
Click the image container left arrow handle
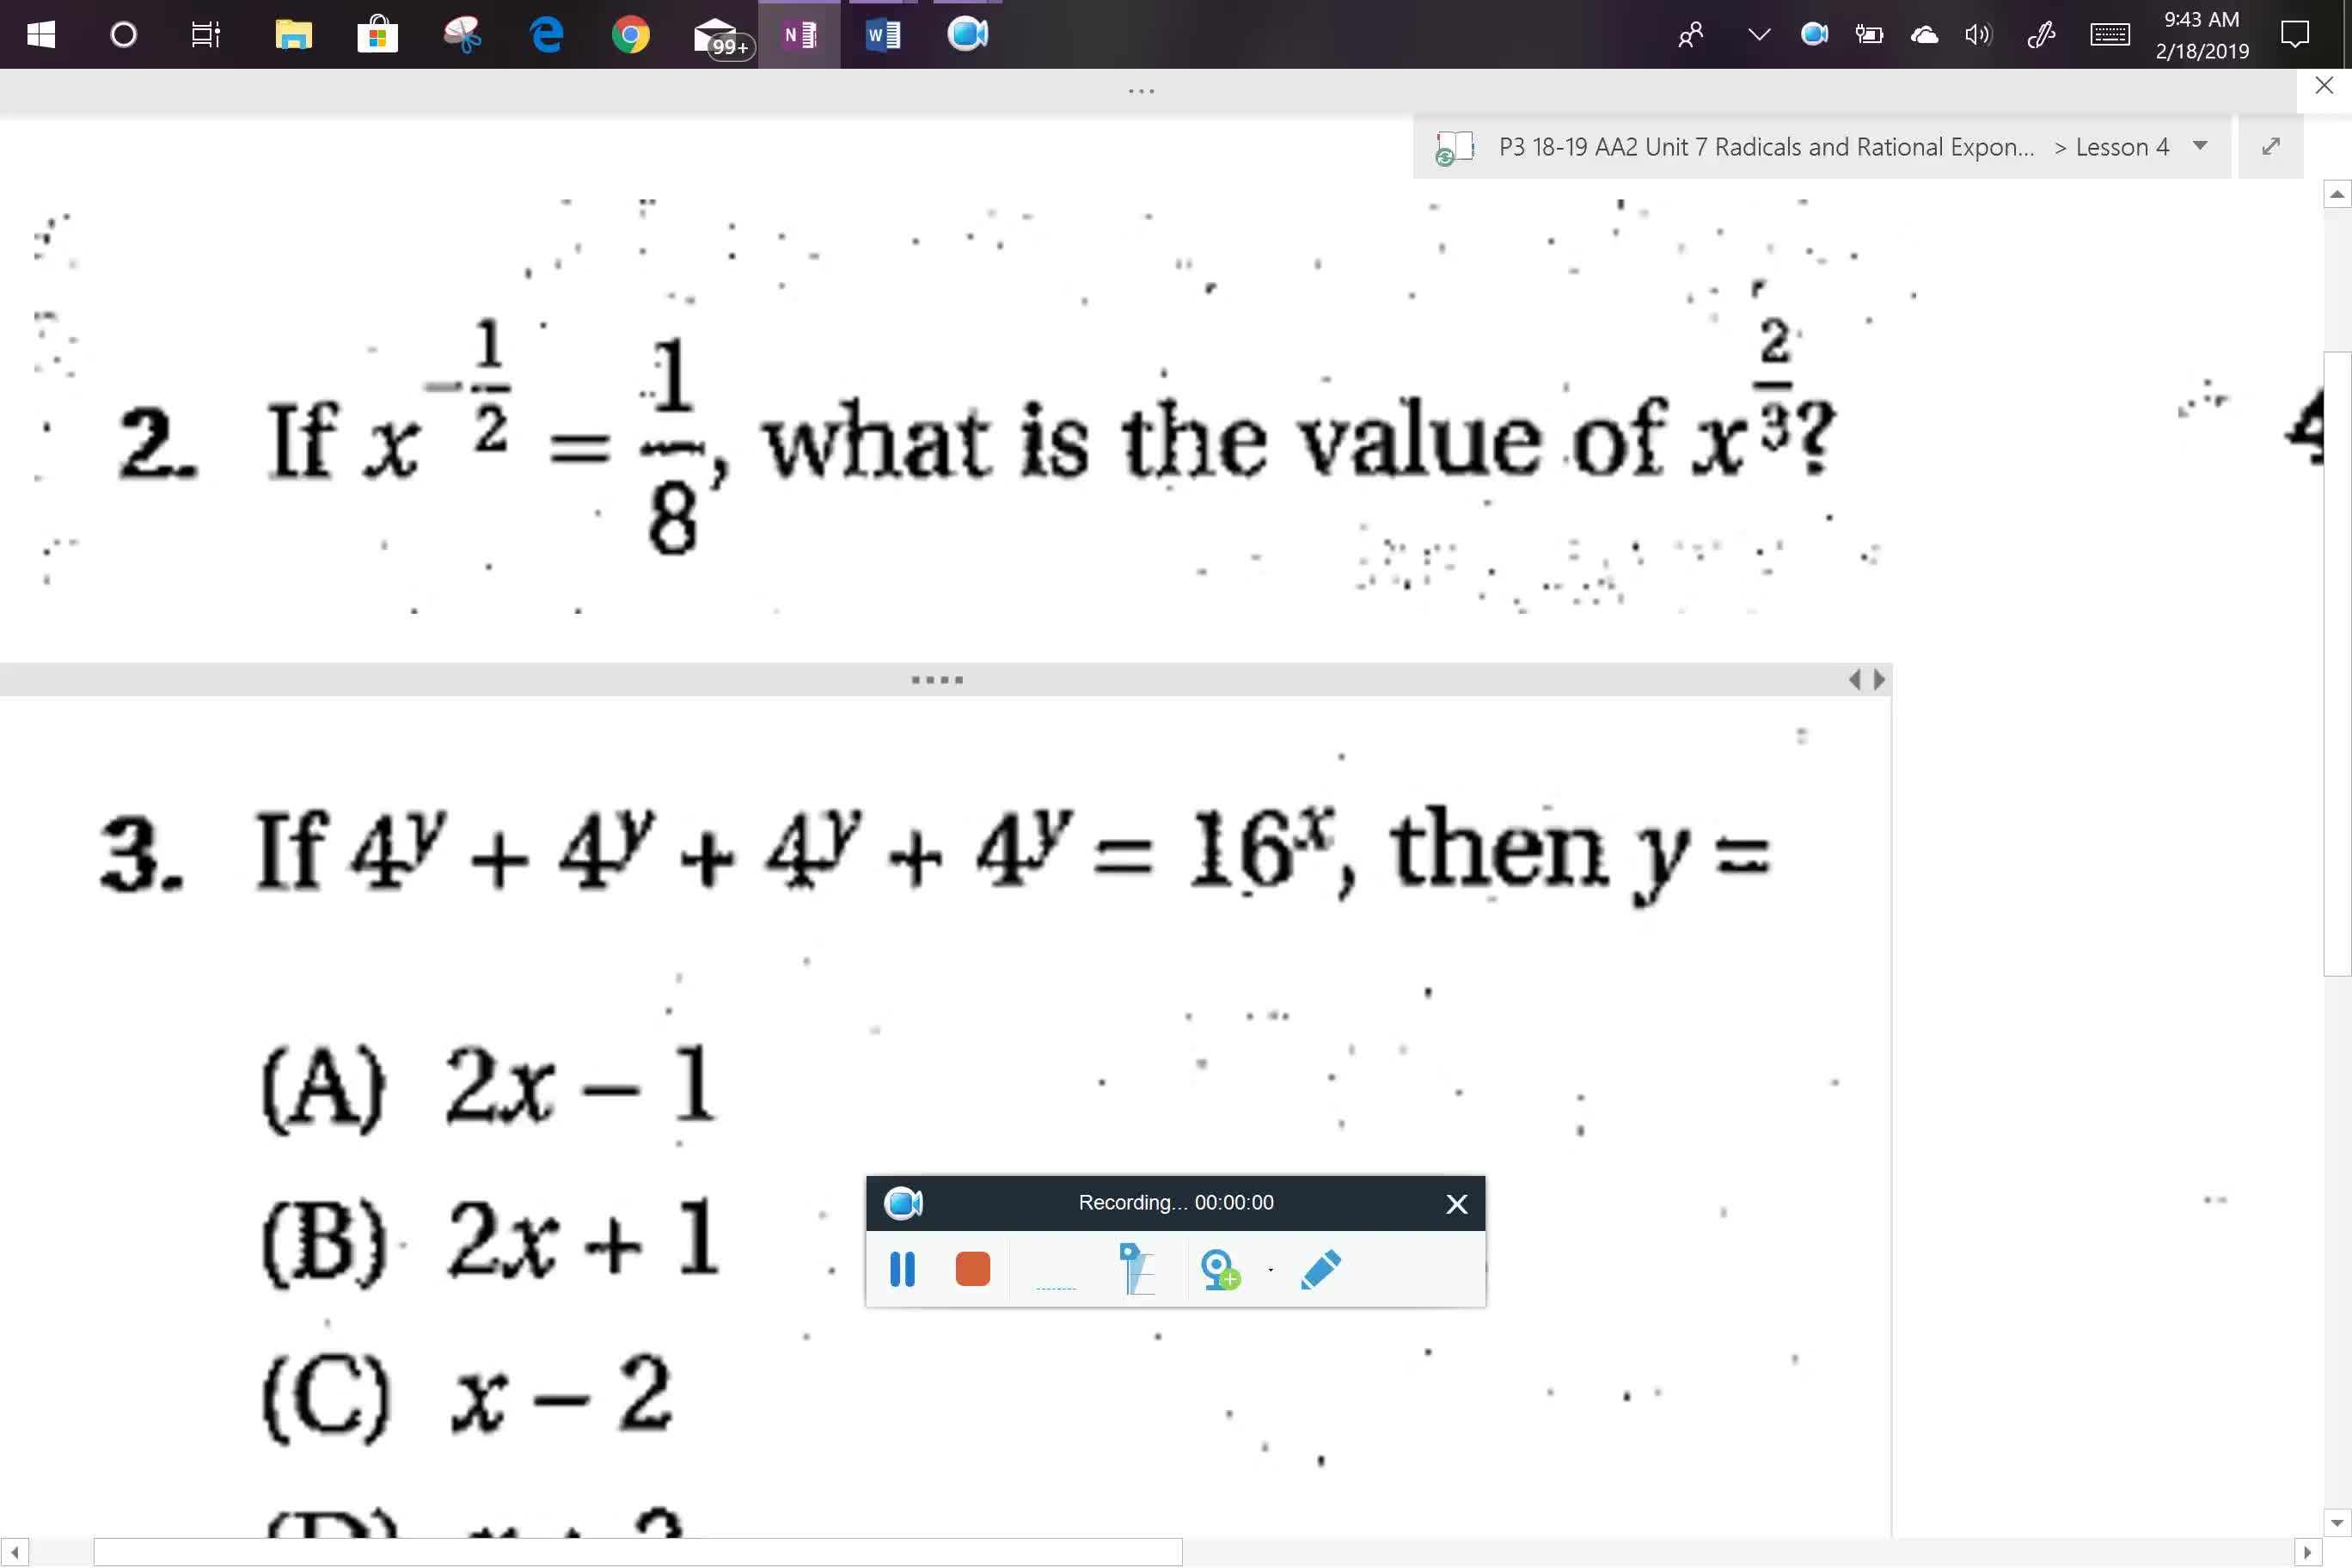point(1855,680)
